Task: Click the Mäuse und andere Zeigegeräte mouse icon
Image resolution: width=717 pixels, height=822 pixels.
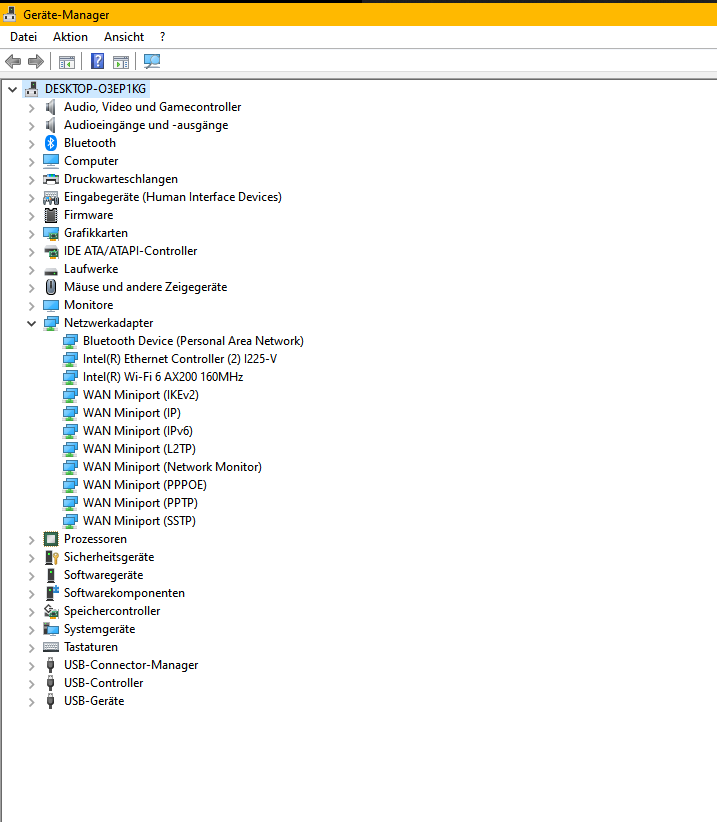Action: click(x=51, y=287)
